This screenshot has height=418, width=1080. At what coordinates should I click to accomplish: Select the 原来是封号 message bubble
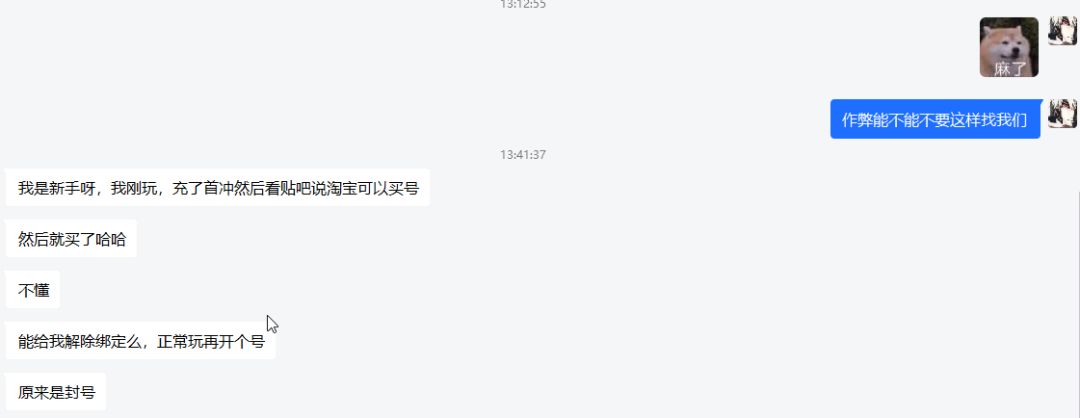click(x=56, y=393)
